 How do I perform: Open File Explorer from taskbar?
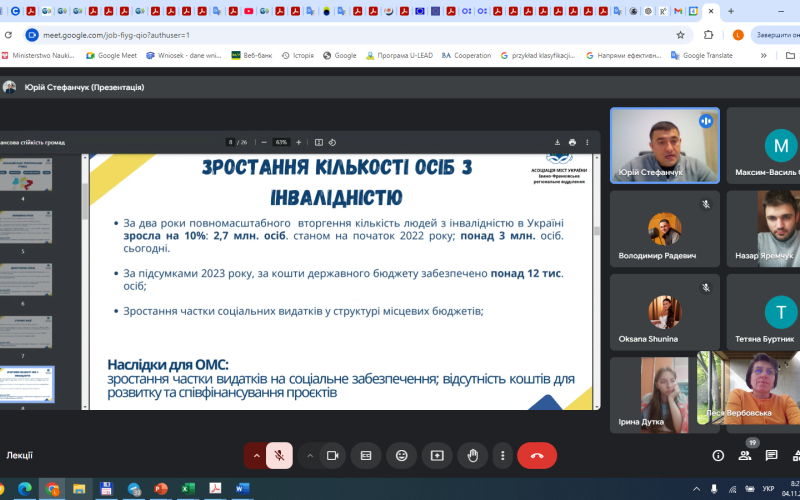79,489
